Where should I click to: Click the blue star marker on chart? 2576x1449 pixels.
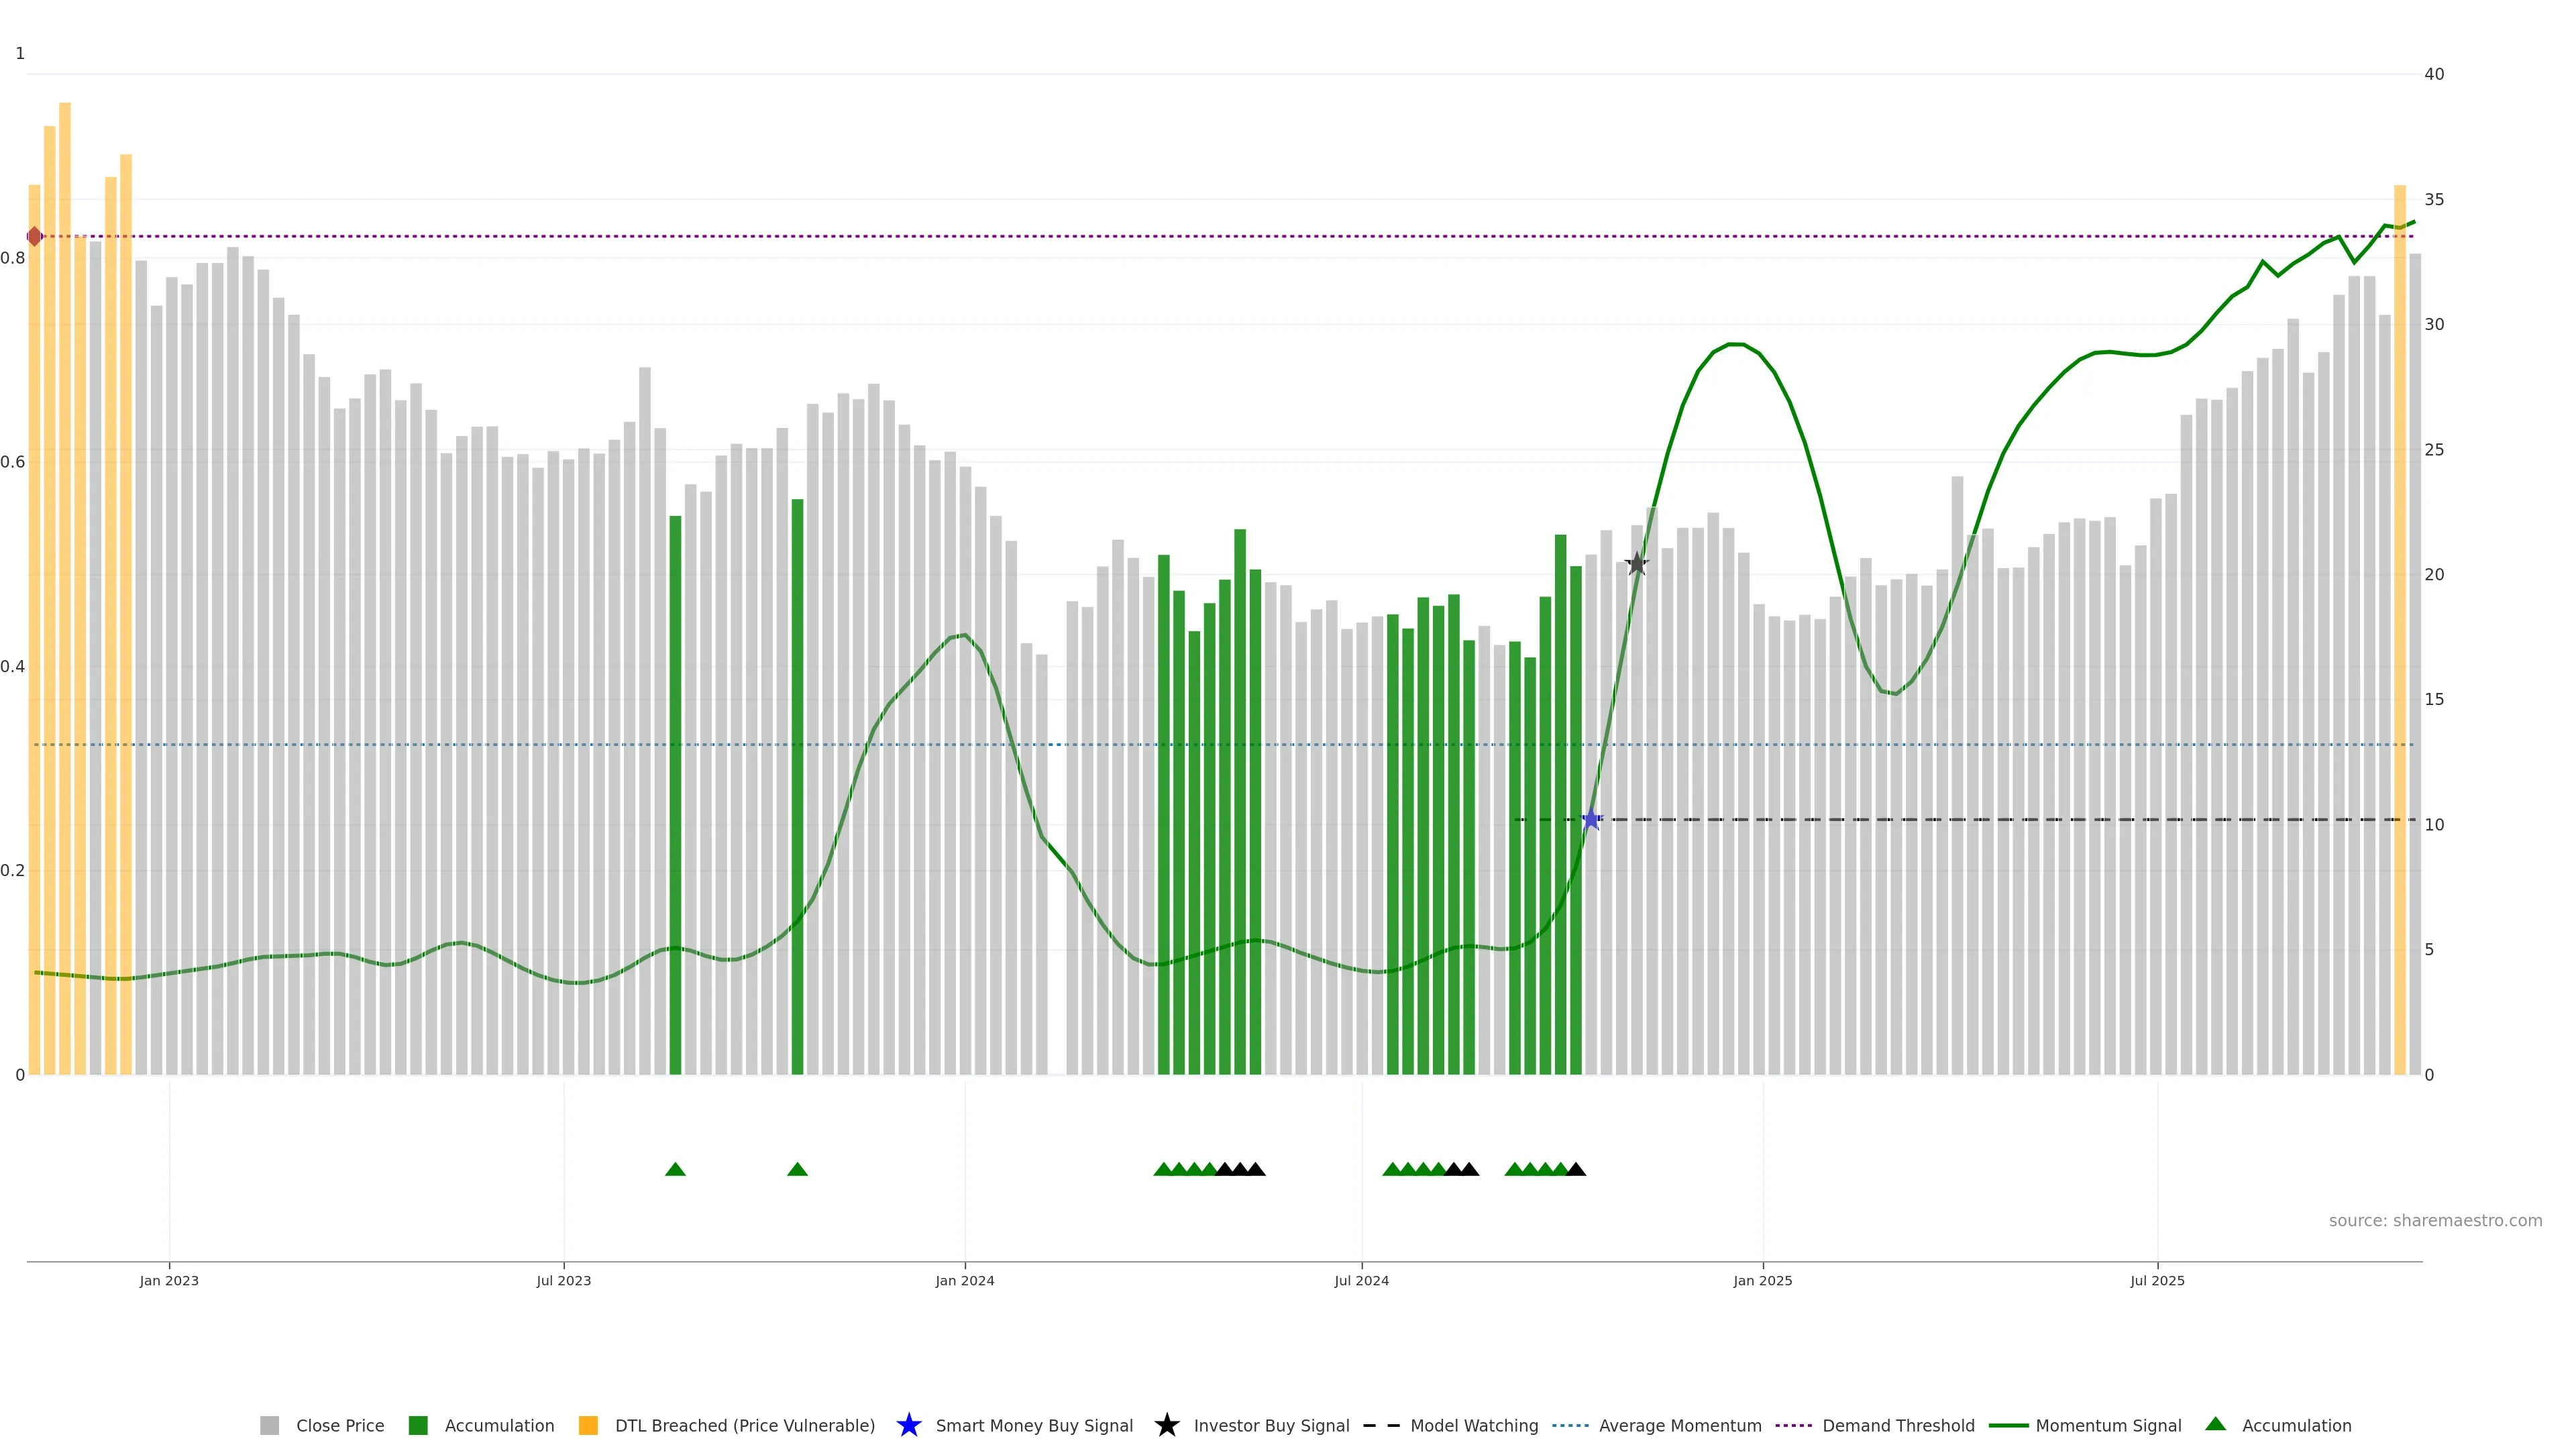click(1591, 820)
